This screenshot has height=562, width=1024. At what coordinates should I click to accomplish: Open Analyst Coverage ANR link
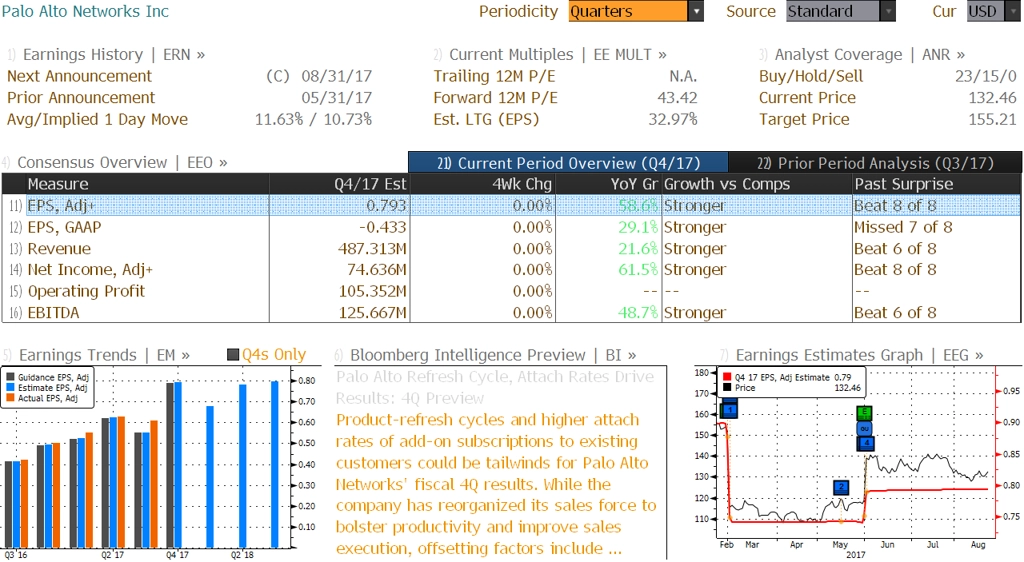click(x=869, y=54)
